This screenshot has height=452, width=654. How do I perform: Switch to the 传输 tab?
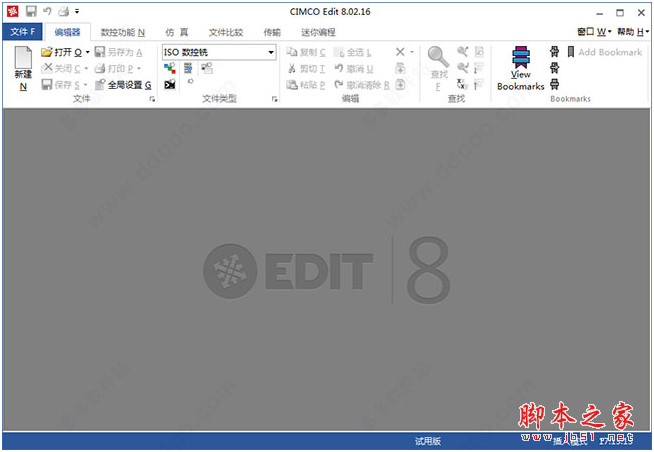(272, 32)
